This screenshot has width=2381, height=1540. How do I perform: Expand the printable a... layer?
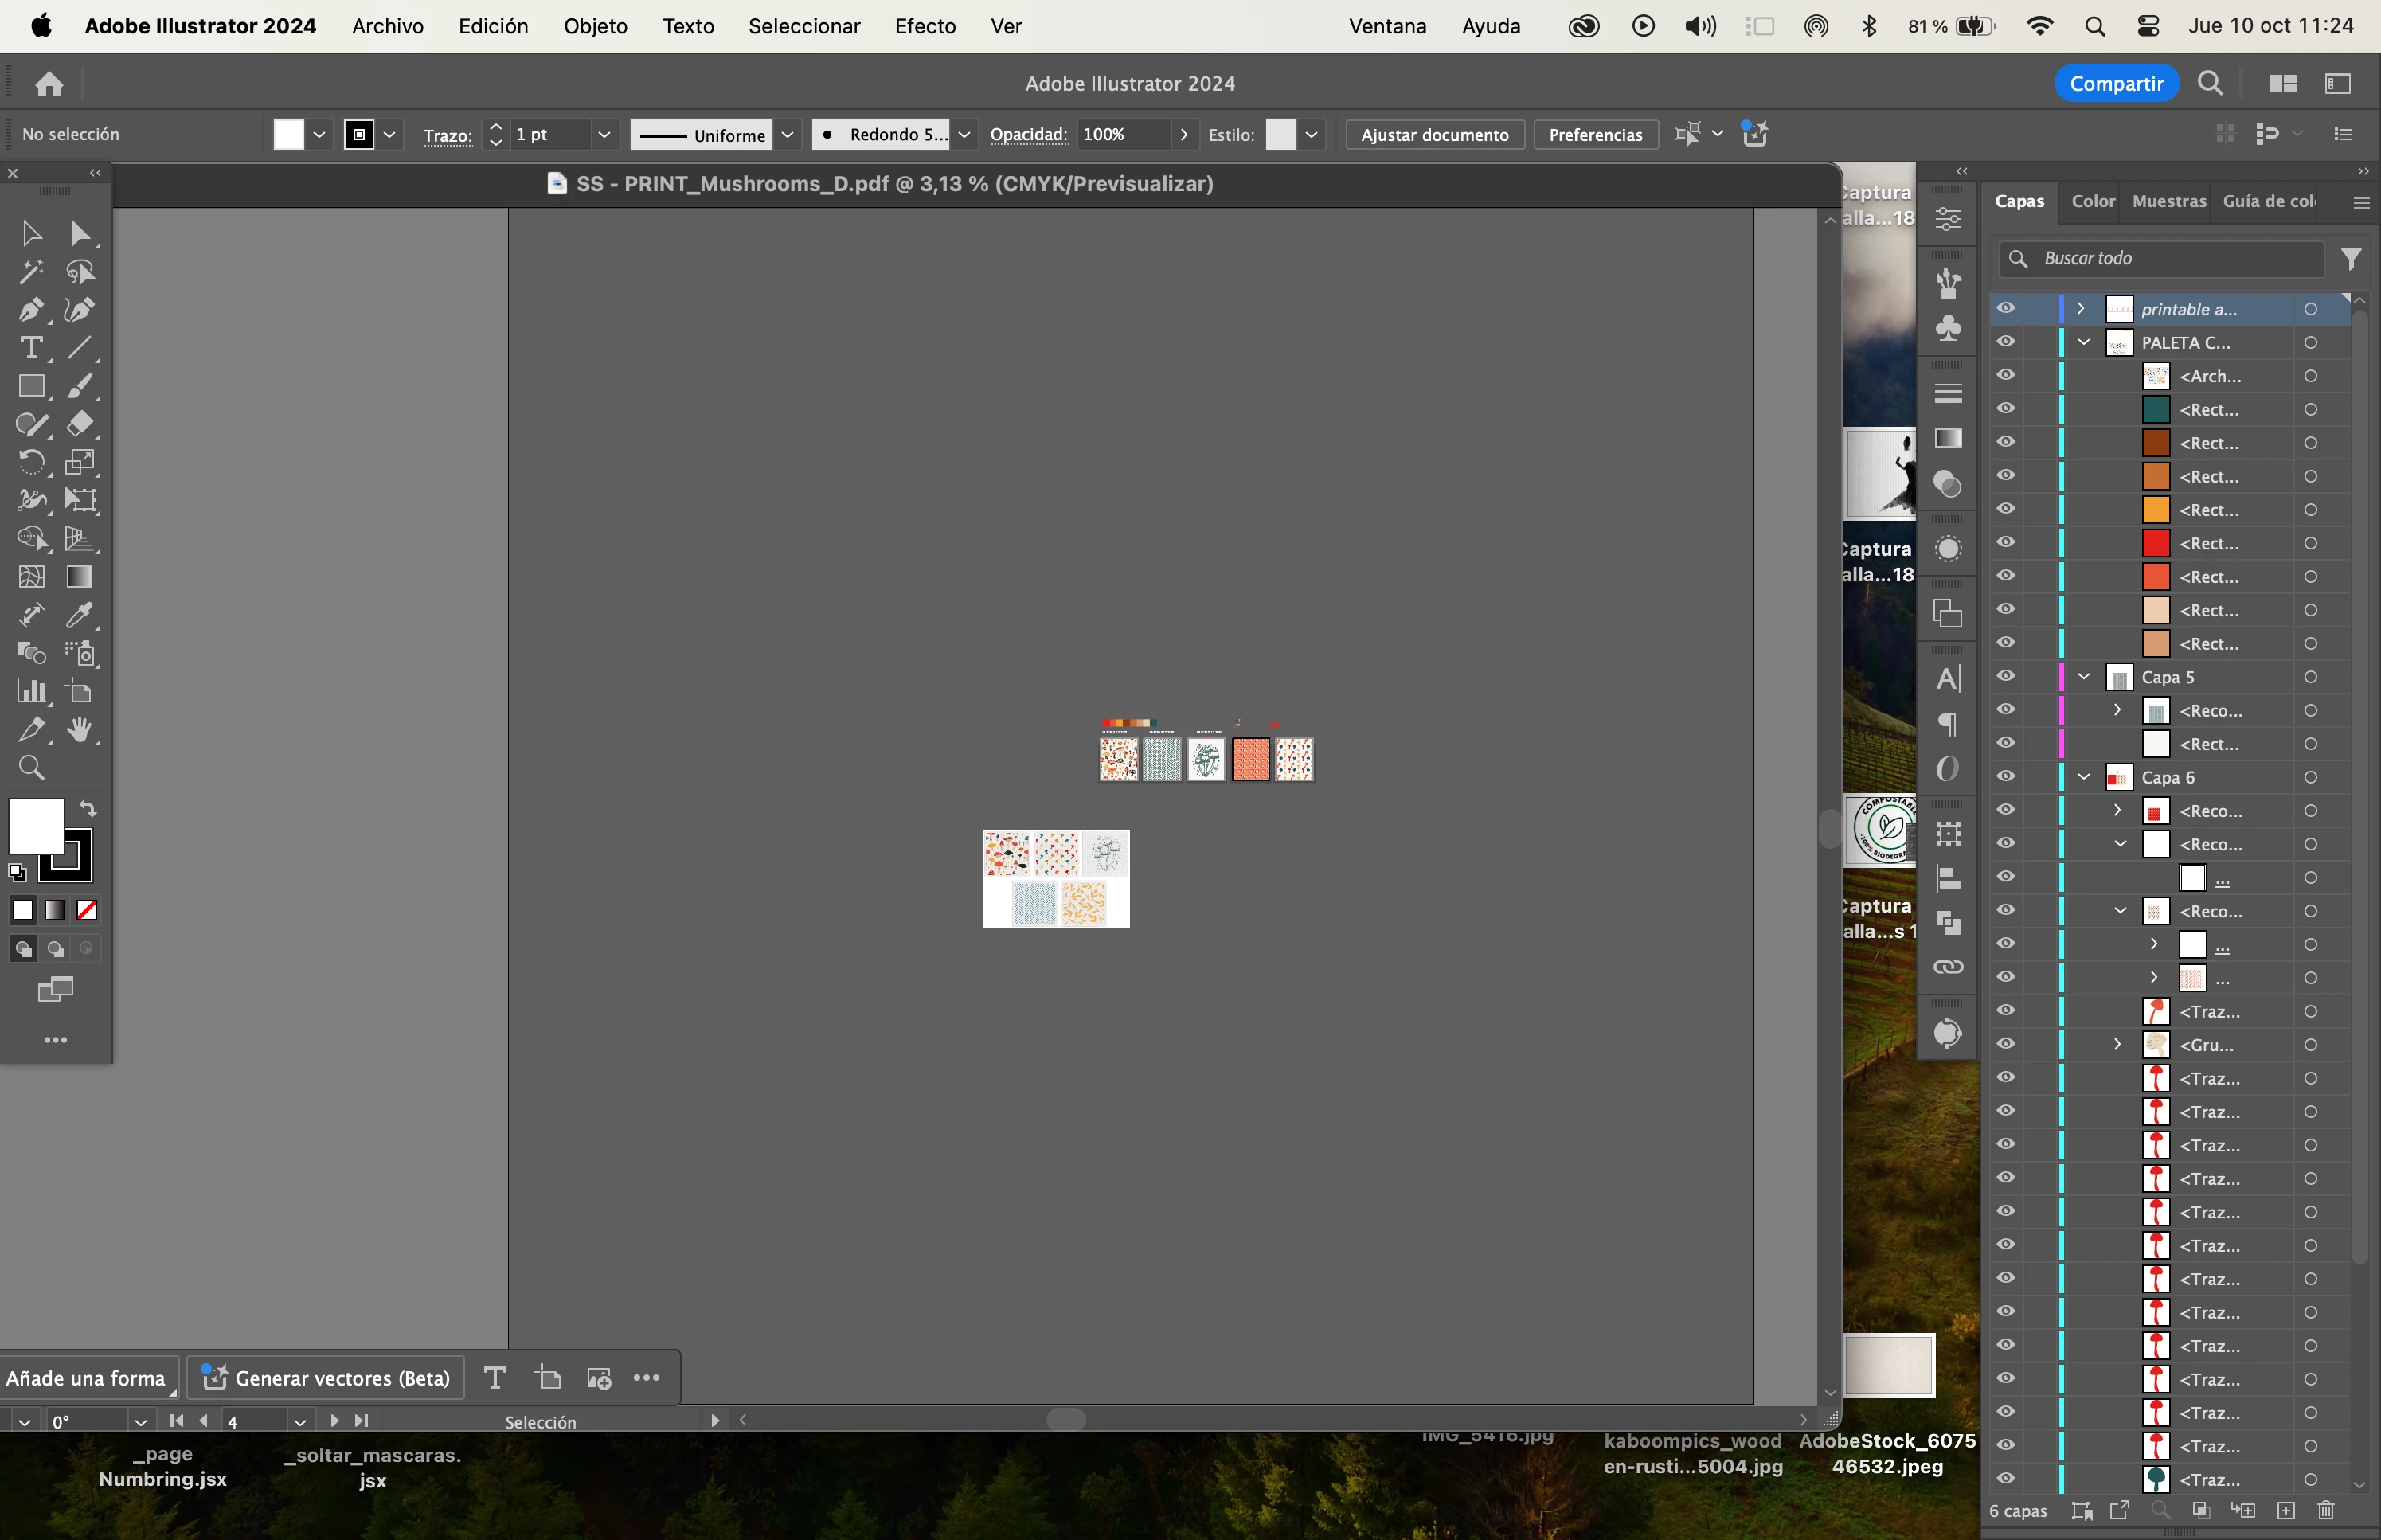2081,309
